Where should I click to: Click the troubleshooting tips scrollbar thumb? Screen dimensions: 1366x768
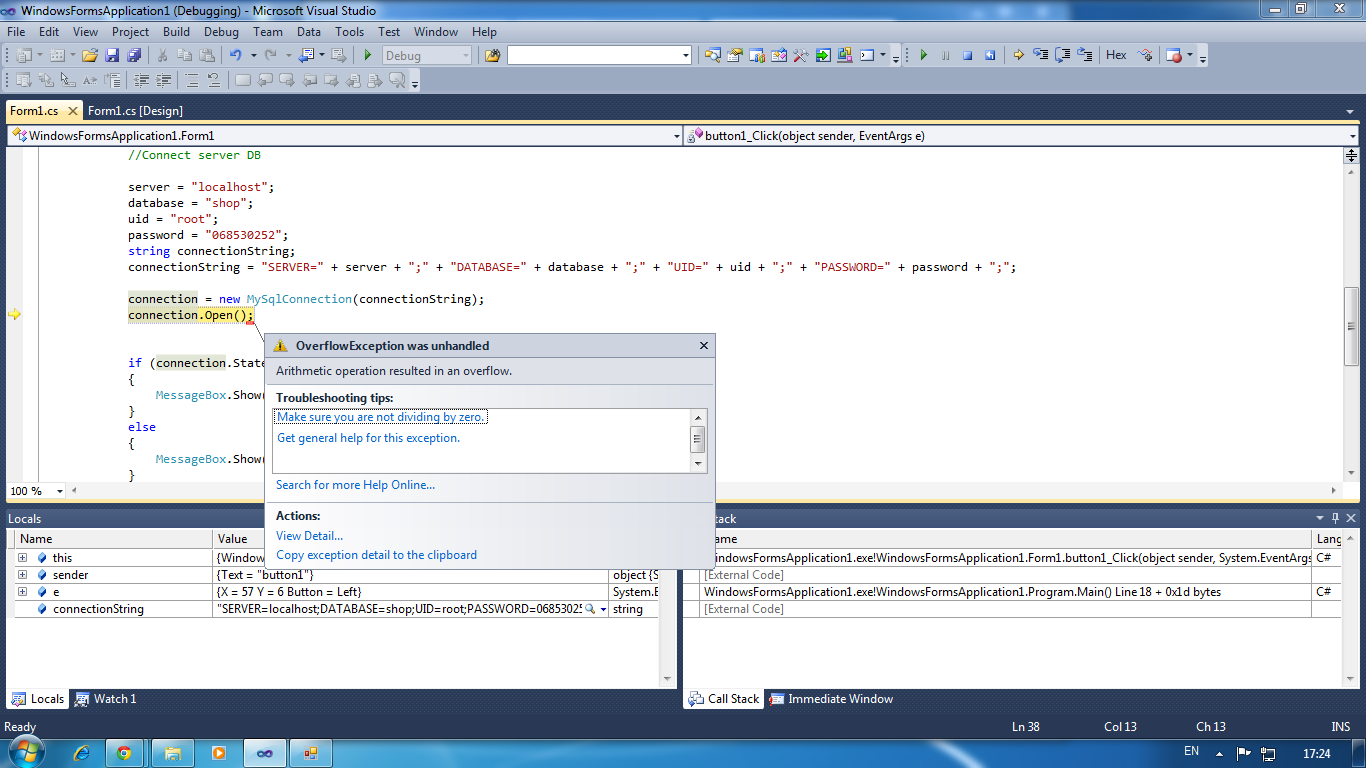[698, 439]
